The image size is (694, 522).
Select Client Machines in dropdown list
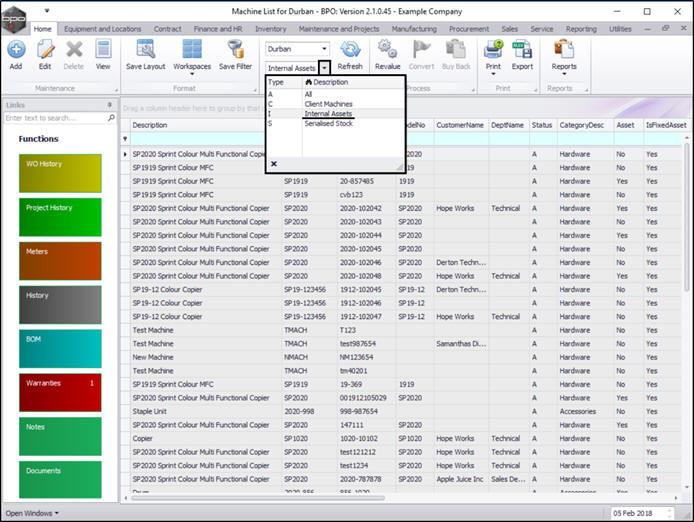click(335, 104)
